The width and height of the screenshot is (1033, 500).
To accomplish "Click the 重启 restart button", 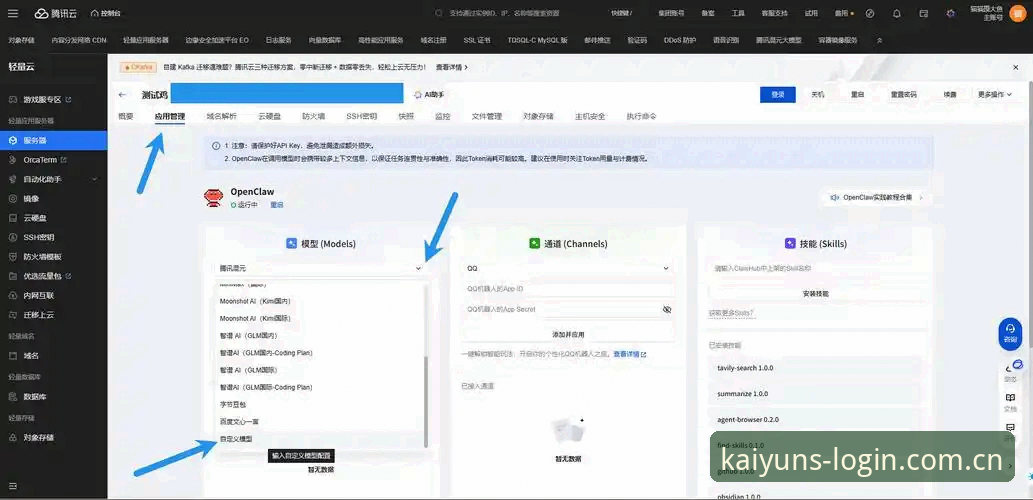I will [856, 95].
